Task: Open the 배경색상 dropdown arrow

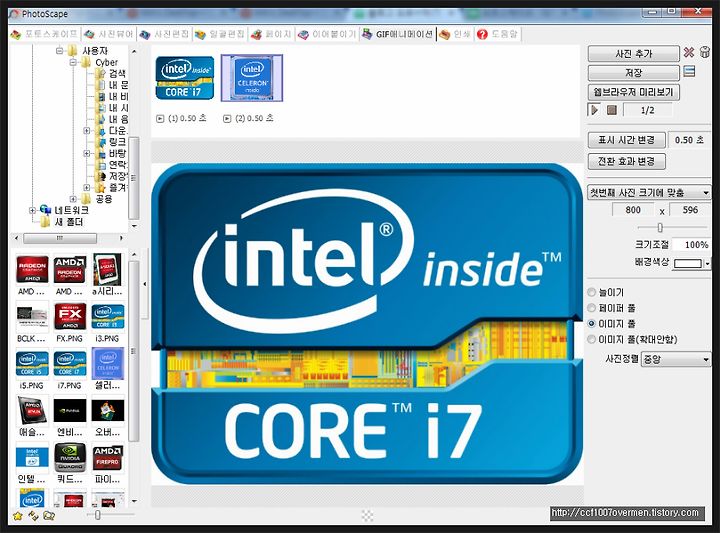Action: coord(707,264)
